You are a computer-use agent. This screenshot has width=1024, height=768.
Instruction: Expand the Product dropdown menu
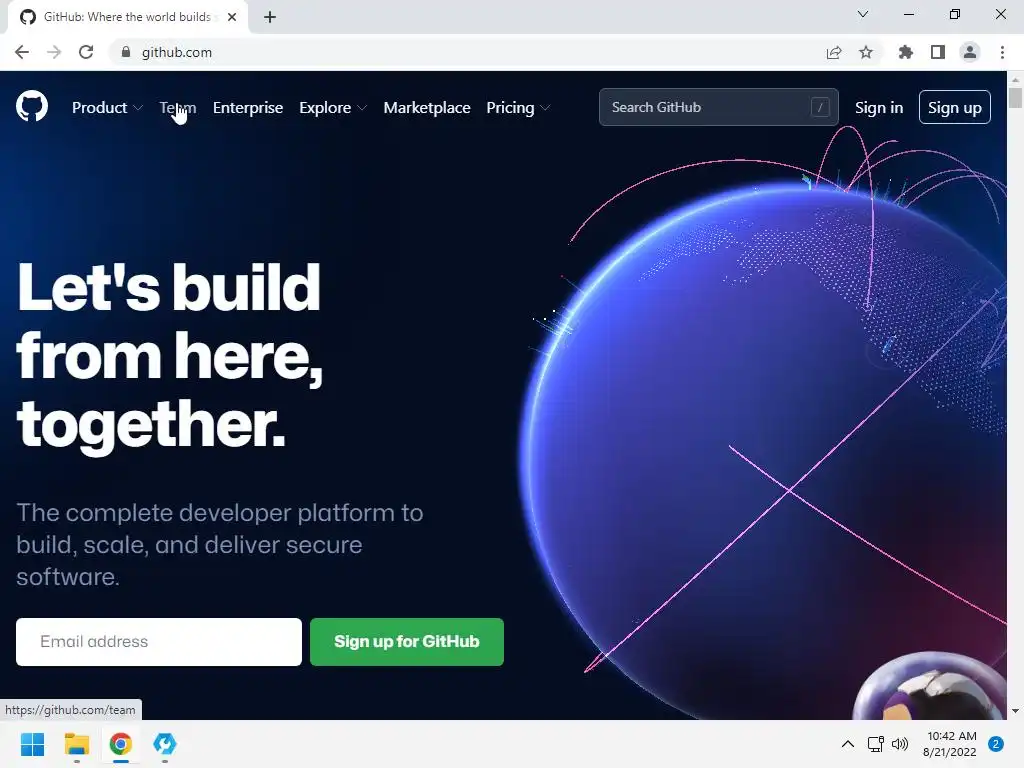[x=107, y=108]
